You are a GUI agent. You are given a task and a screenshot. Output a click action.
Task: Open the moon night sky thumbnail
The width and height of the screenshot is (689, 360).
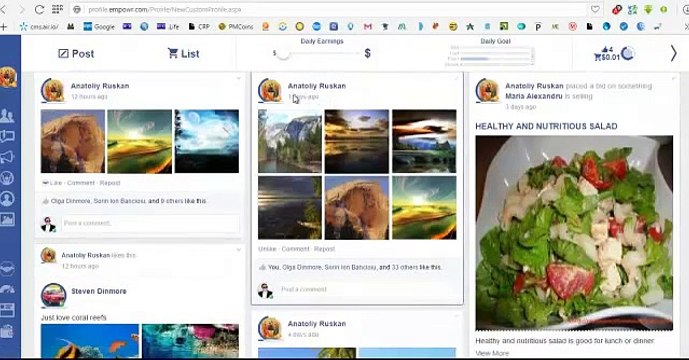pos(207,141)
